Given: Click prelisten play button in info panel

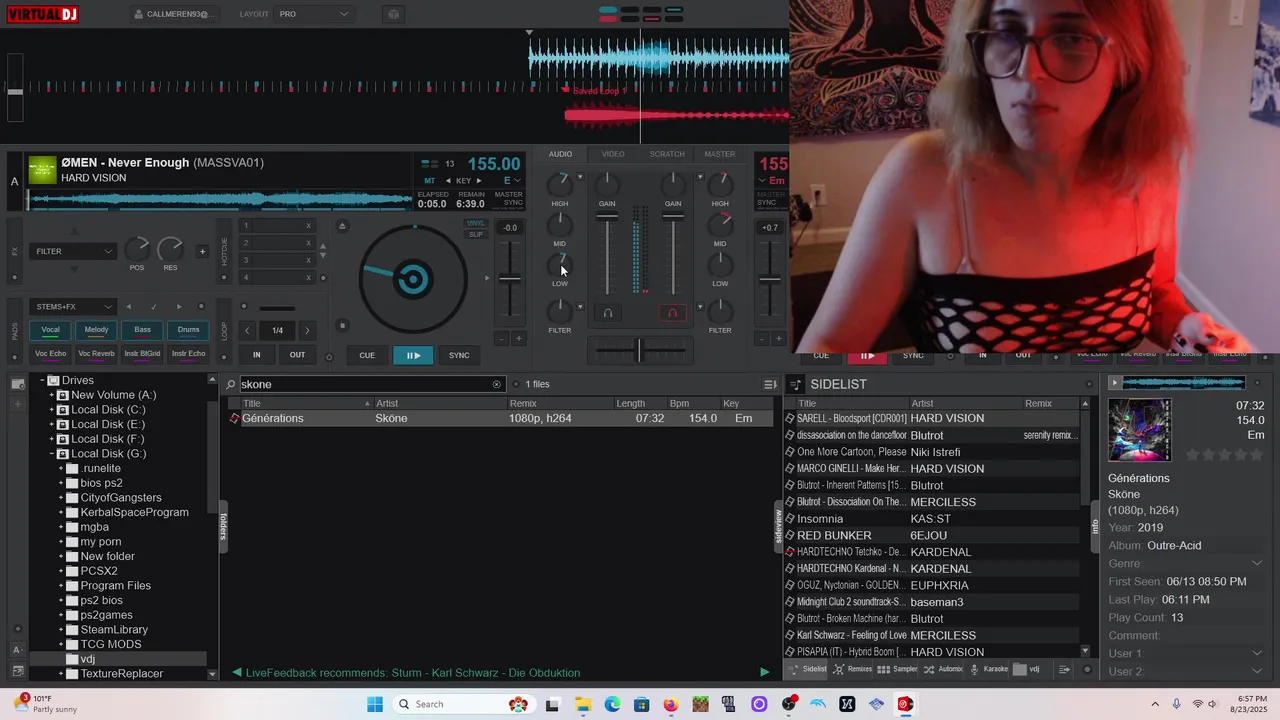Looking at the screenshot, I should 1115,382.
